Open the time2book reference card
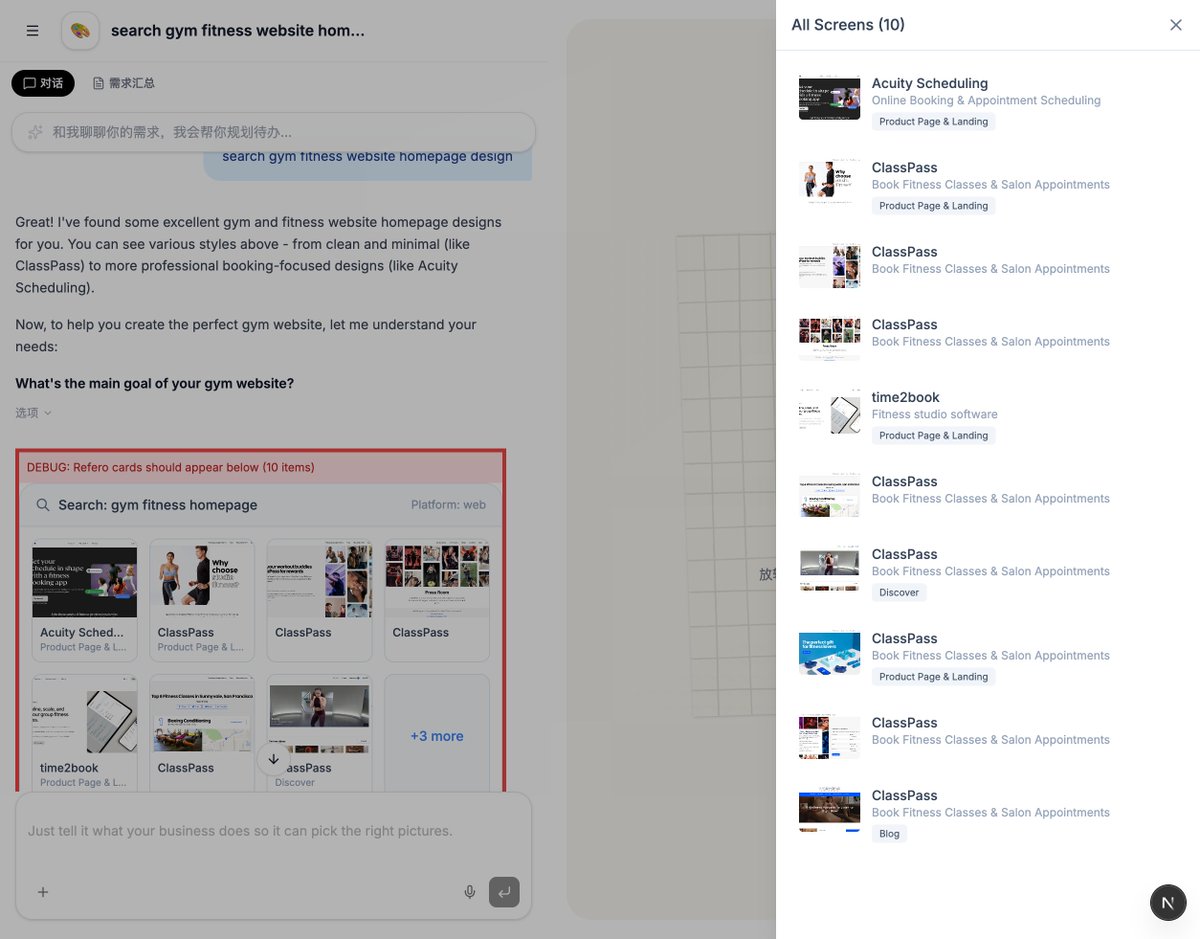 (85, 735)
